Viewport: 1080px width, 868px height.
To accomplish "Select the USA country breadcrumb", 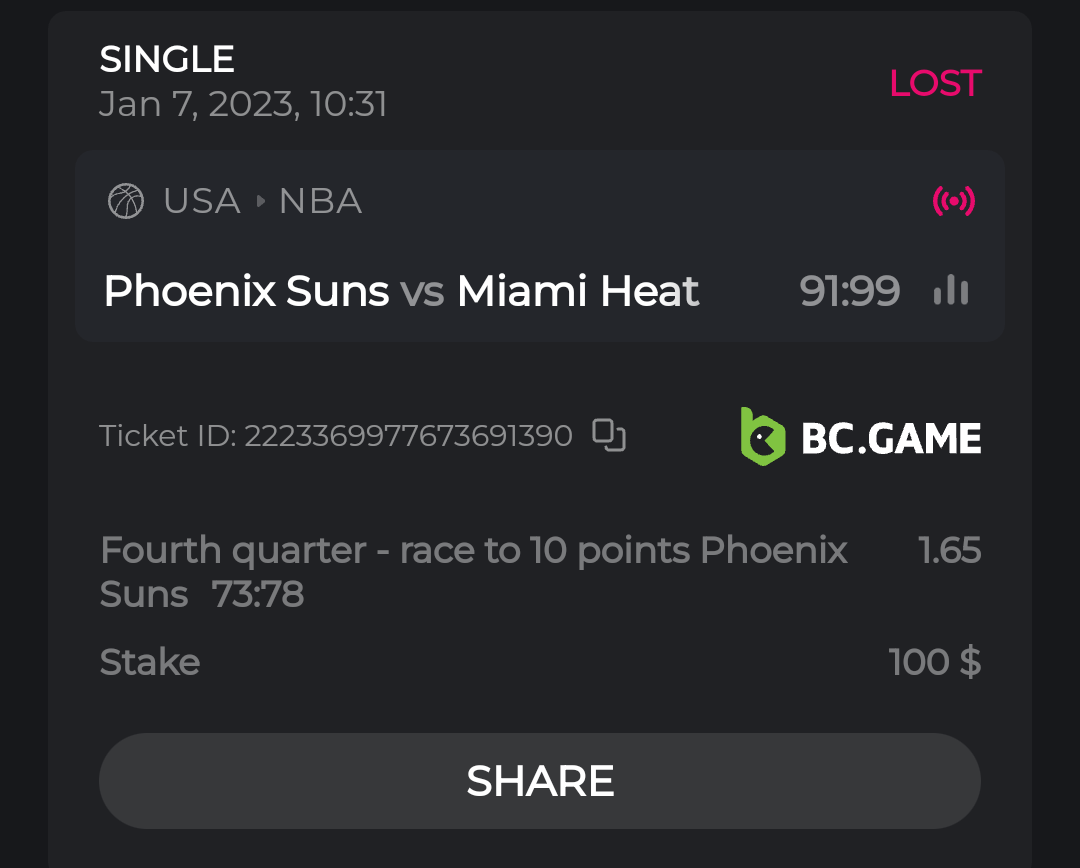I will (202, 201).
